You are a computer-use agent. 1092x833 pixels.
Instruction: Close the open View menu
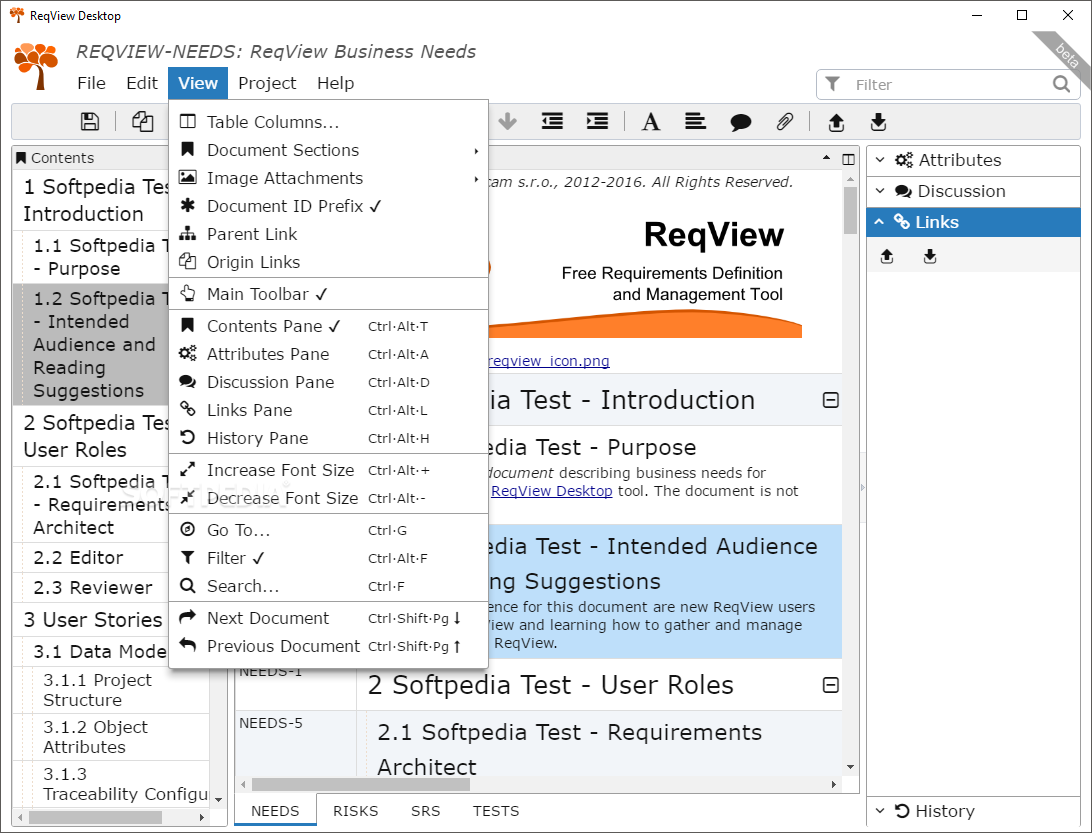pos(198,83)
